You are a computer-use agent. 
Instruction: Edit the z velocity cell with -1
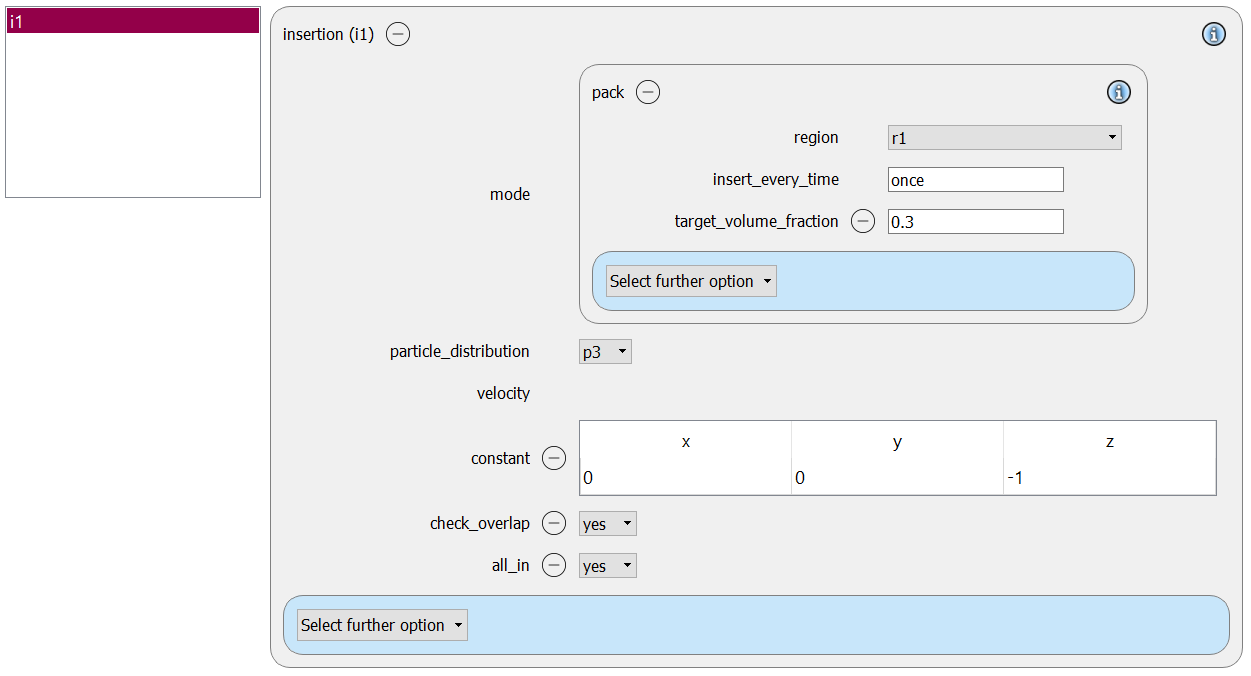(x=1109, y=478)
